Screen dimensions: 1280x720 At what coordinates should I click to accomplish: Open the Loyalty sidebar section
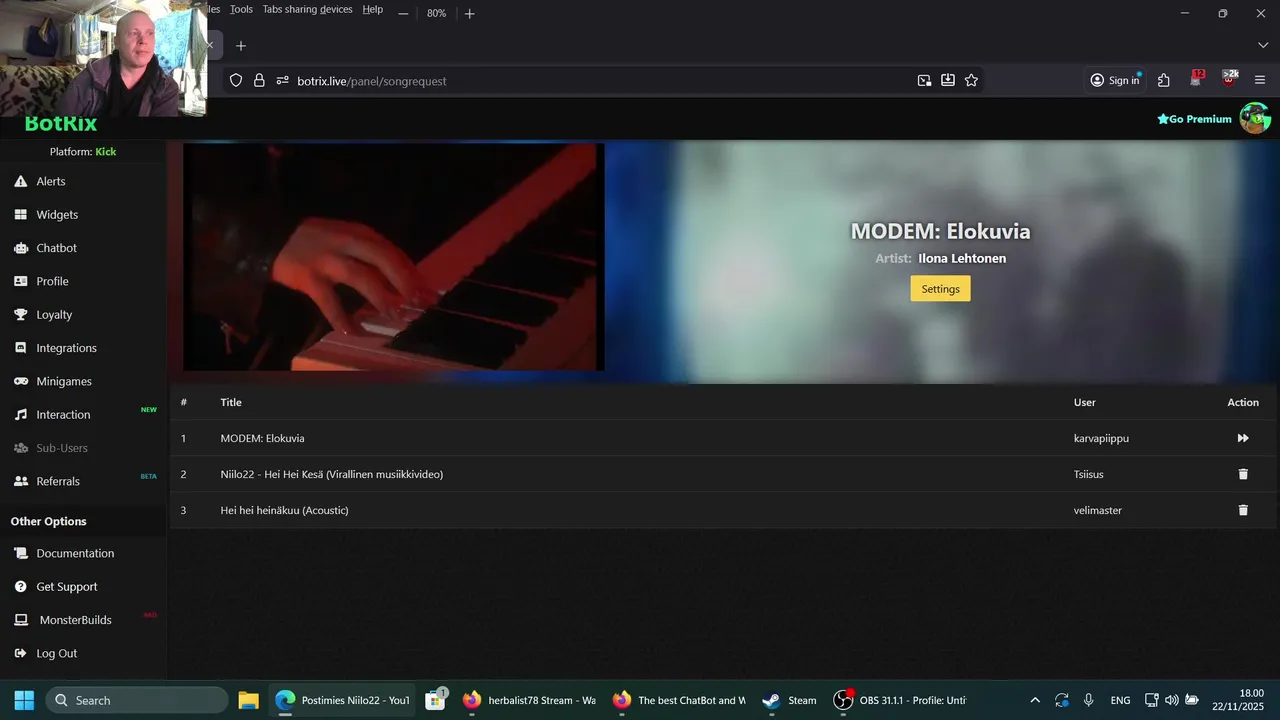click(54, 314)
